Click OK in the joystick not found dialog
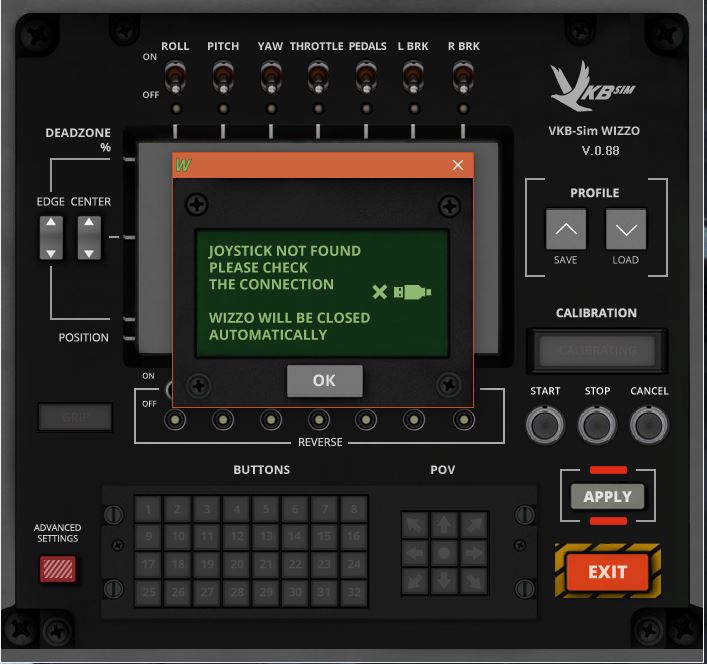707x664 pixels. (324, 380)
